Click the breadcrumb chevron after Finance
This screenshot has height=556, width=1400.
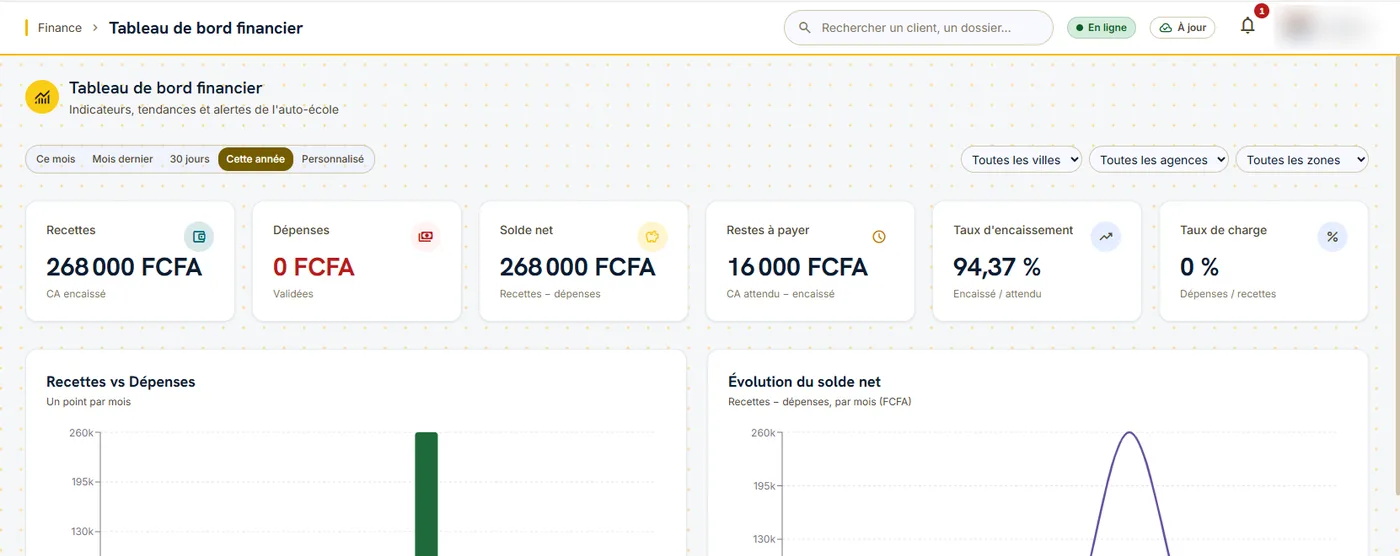(95, 28)
